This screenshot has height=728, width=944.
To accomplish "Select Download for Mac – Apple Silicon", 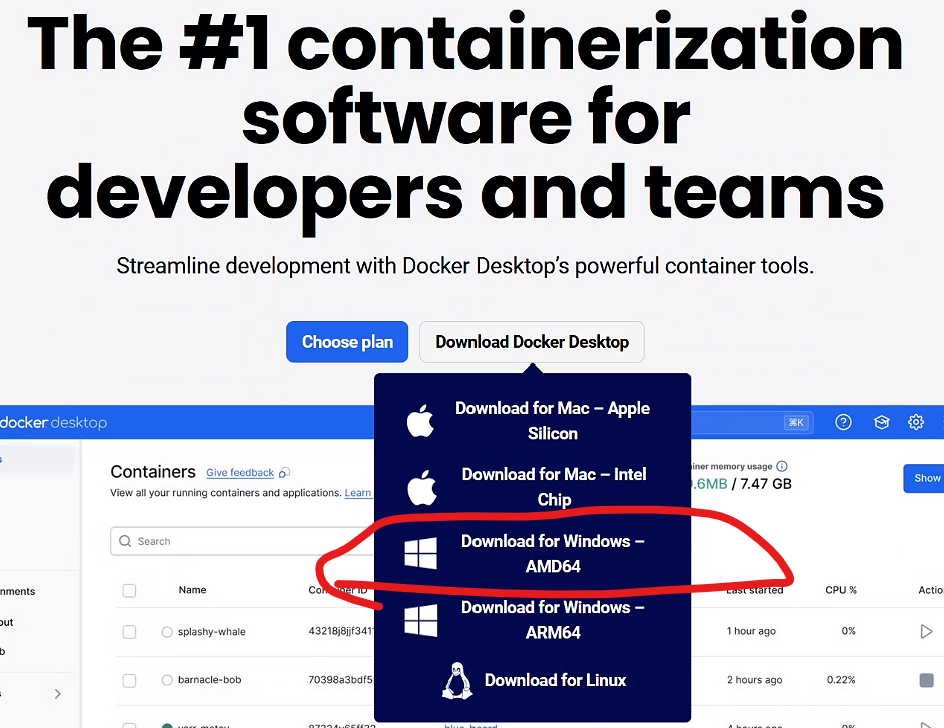I will [532, 421].
